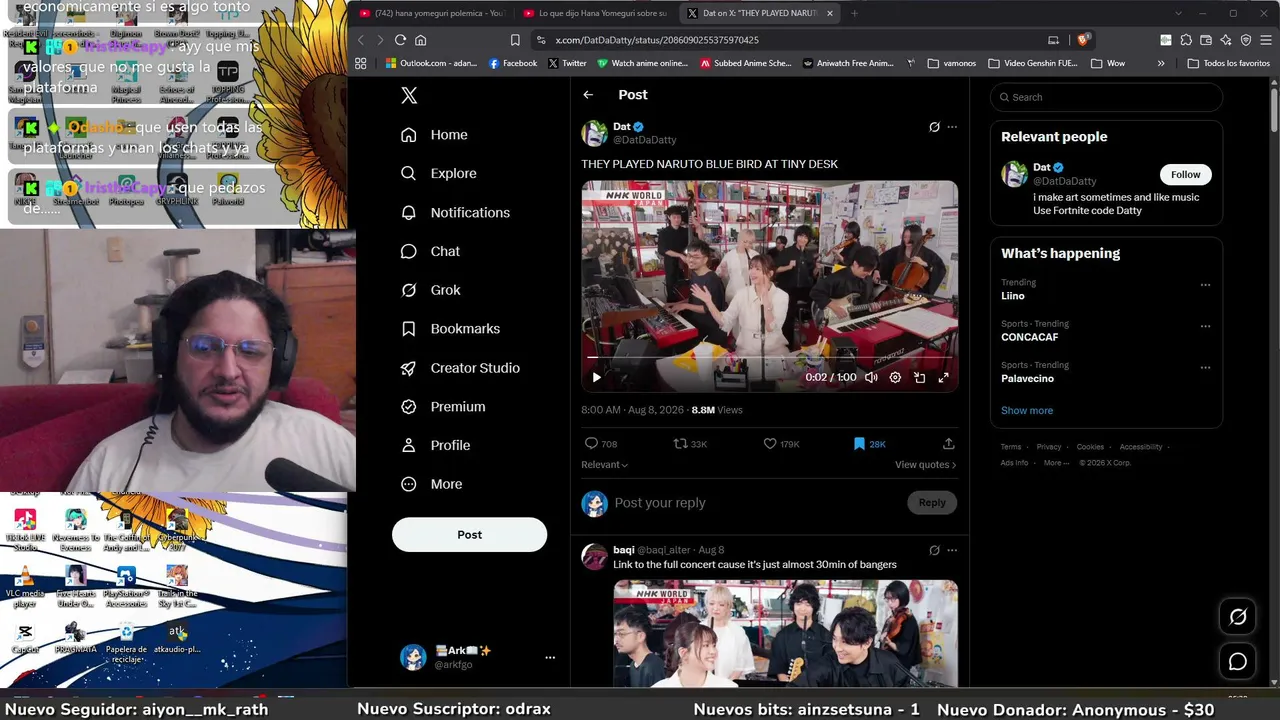Open options for the Palavecino trend
Screen dimensions: 1280x720
tap(1205, 367)
